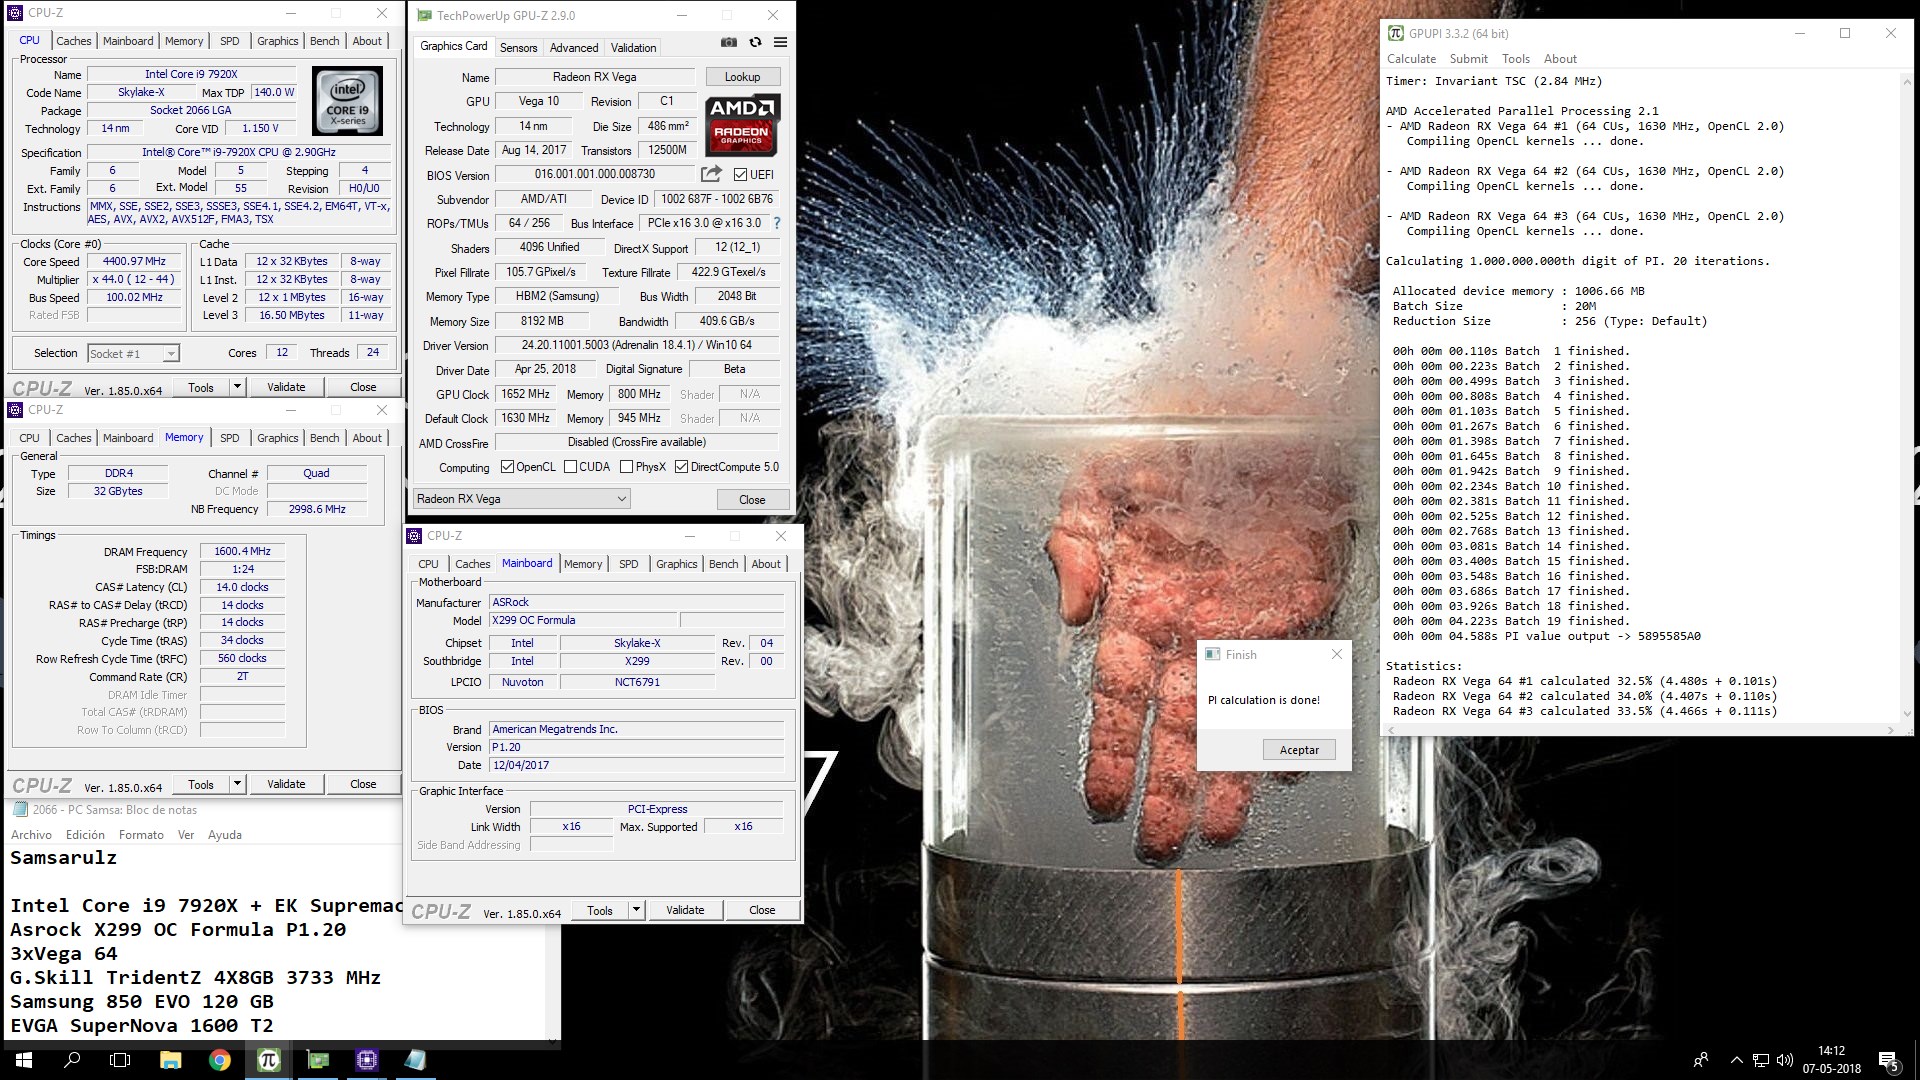
Task: Open the Tools menu in GPUPI
Action: point(1516,59)
